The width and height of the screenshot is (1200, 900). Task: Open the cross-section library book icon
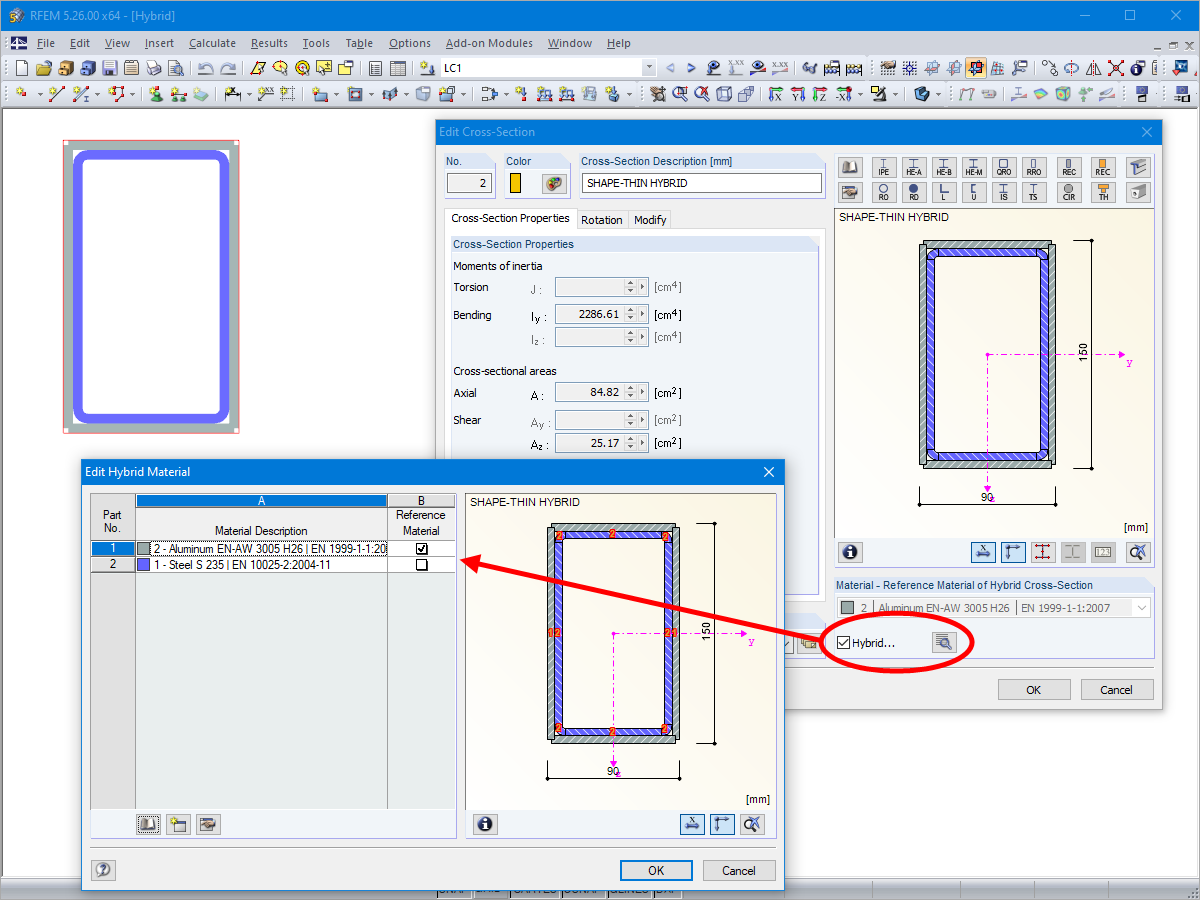(x=851, y=167)
